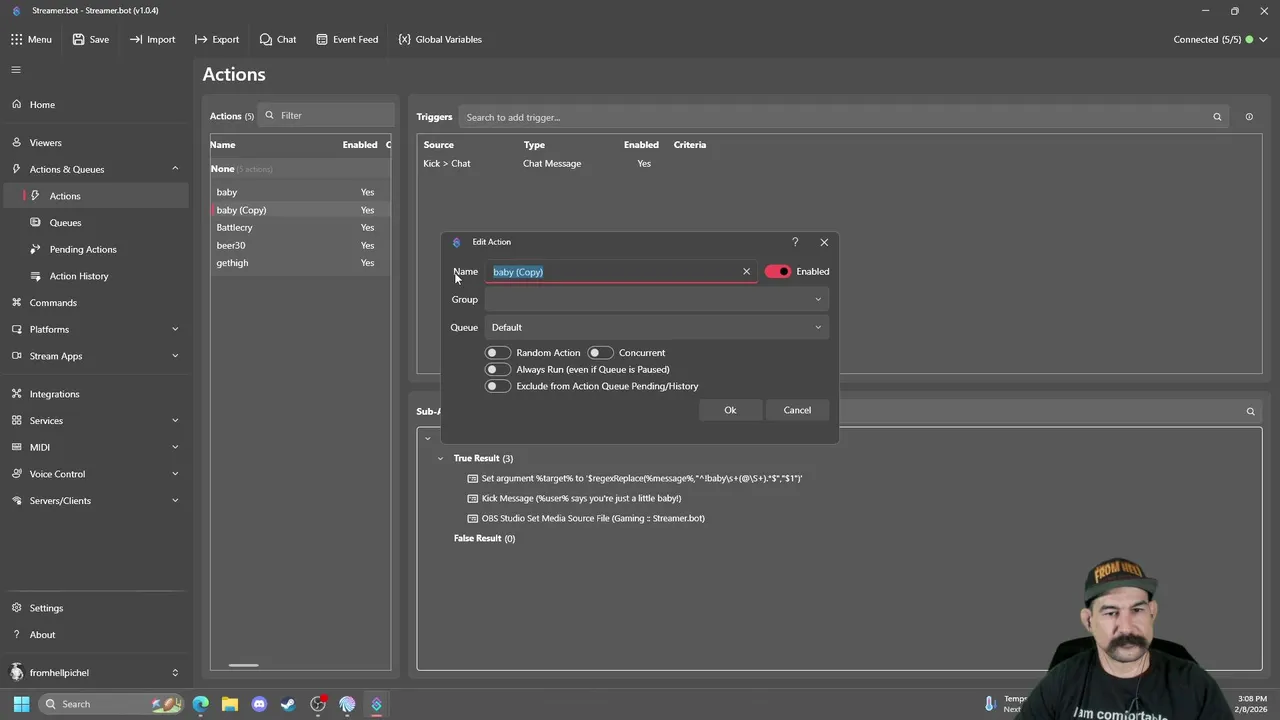
Task: Expand the Services section
Action: click(95, 420)
